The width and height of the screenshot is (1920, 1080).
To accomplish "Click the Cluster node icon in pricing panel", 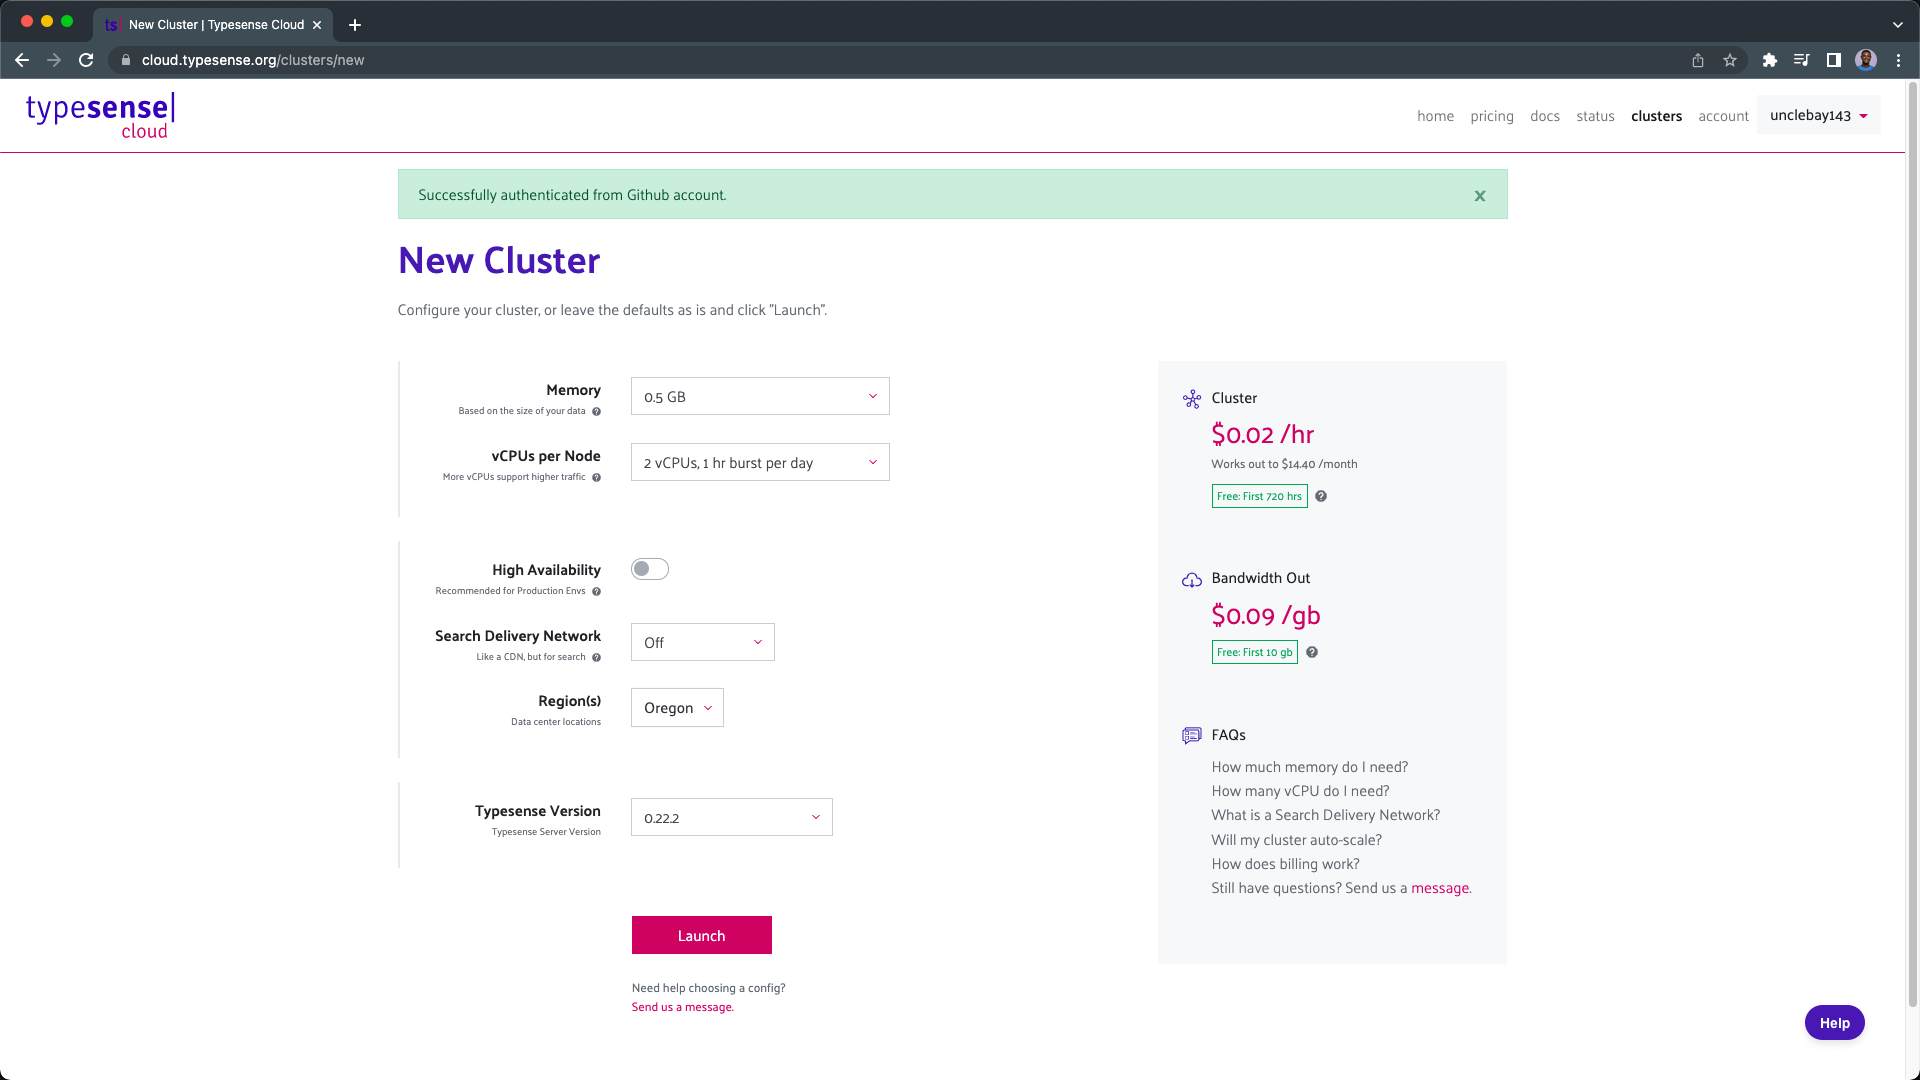I will [x=1192, y=399].
